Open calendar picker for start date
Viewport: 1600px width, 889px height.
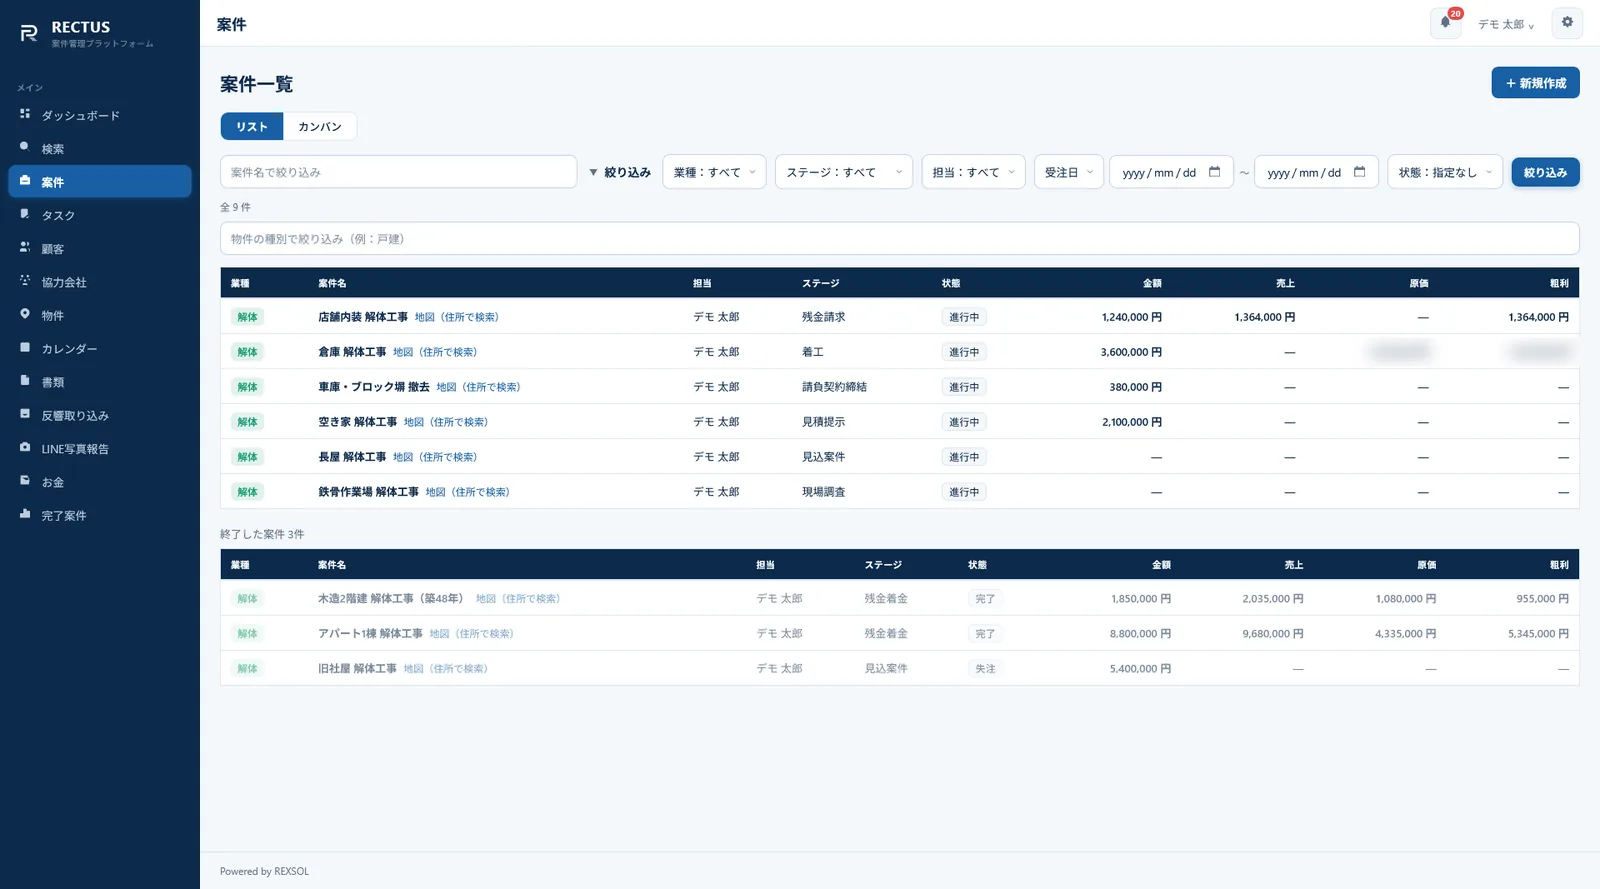pos(1215,172)
